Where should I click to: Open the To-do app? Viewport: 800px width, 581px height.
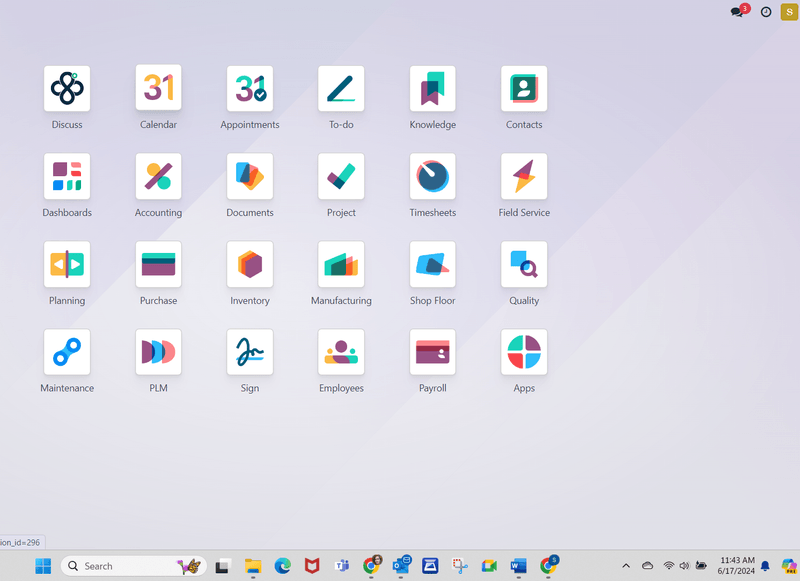(x=340, y=88)
